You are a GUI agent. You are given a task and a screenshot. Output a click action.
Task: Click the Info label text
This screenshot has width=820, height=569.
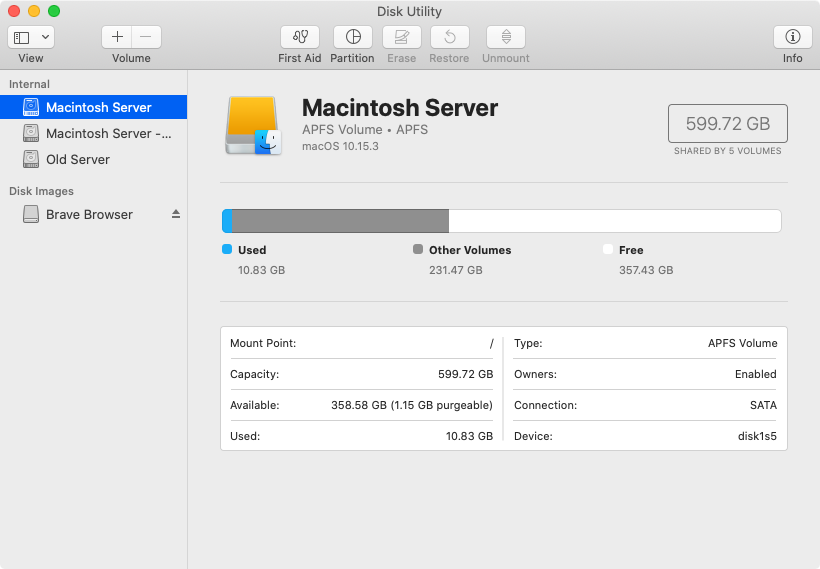pyautogui.click(x=792, y=58)
